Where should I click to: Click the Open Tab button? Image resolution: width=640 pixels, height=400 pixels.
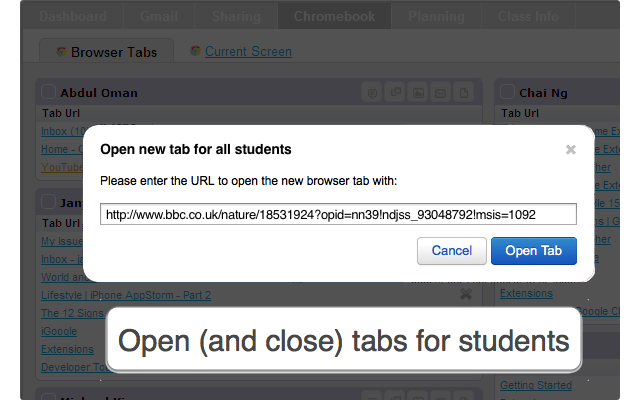[534, 251]
